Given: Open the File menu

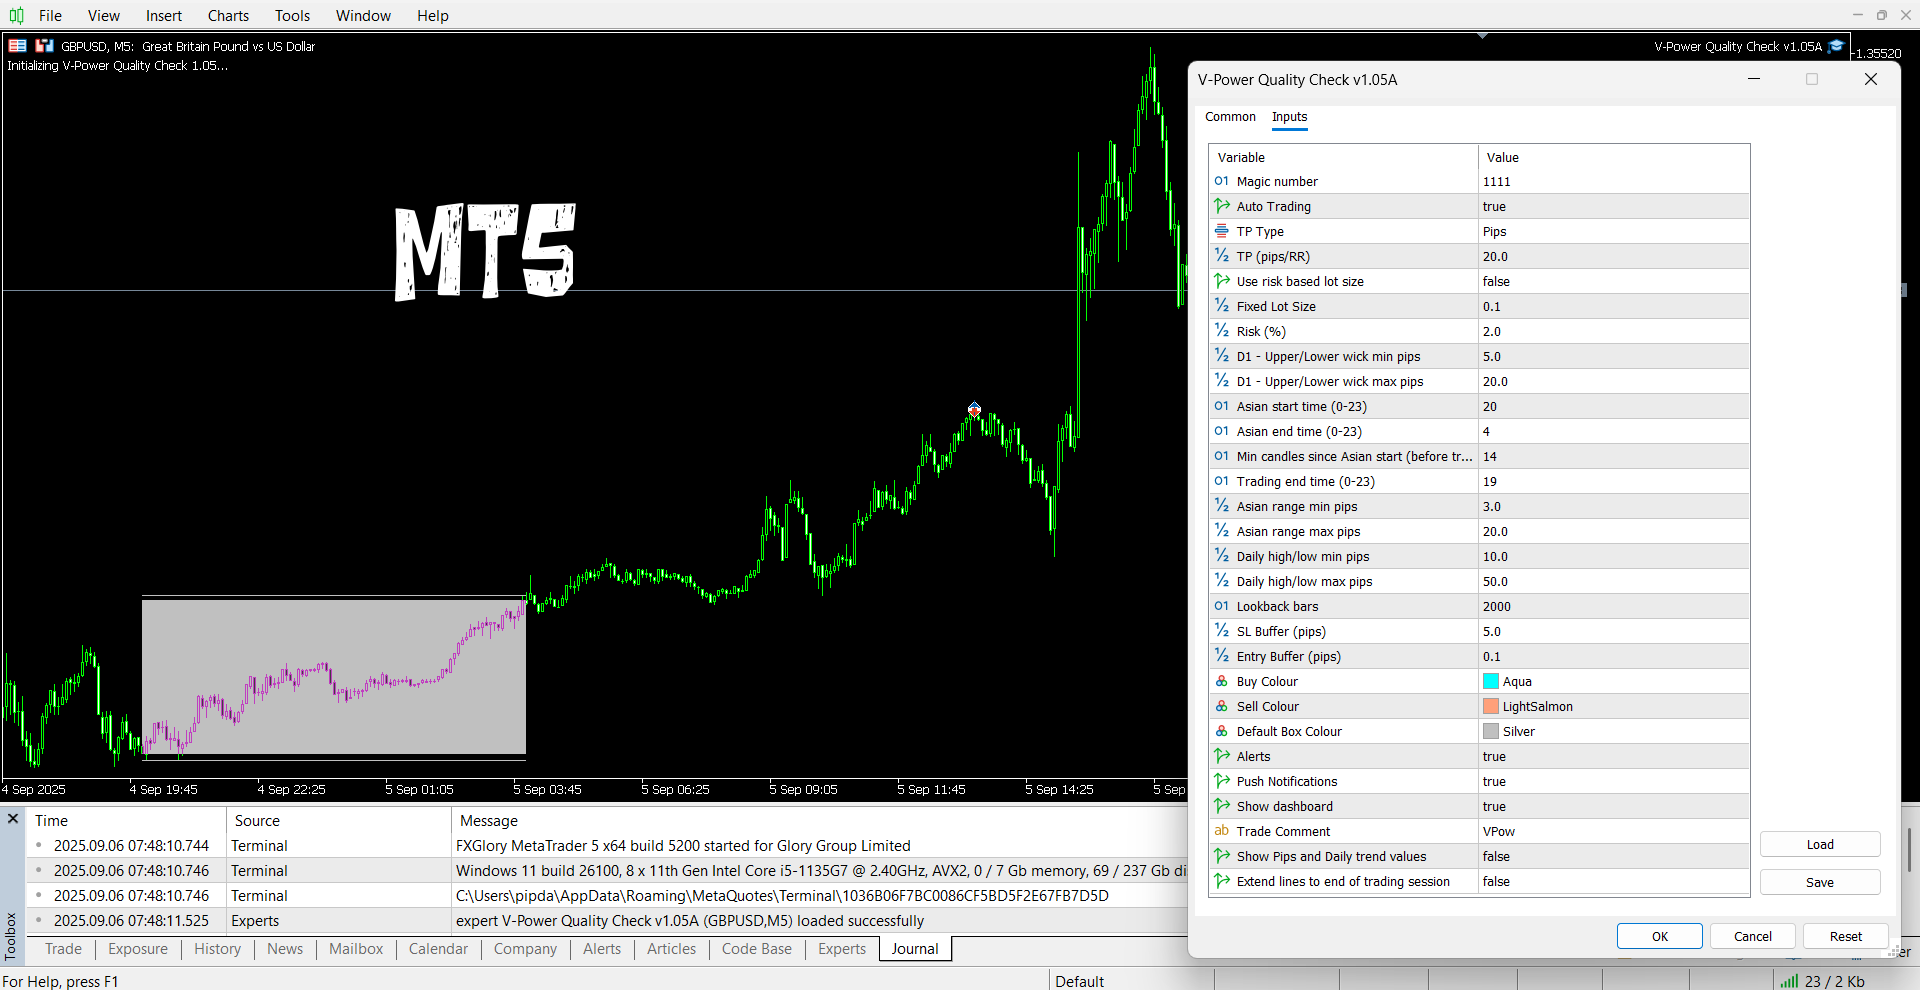Looking at the screenshot, I should coord(50,15).
